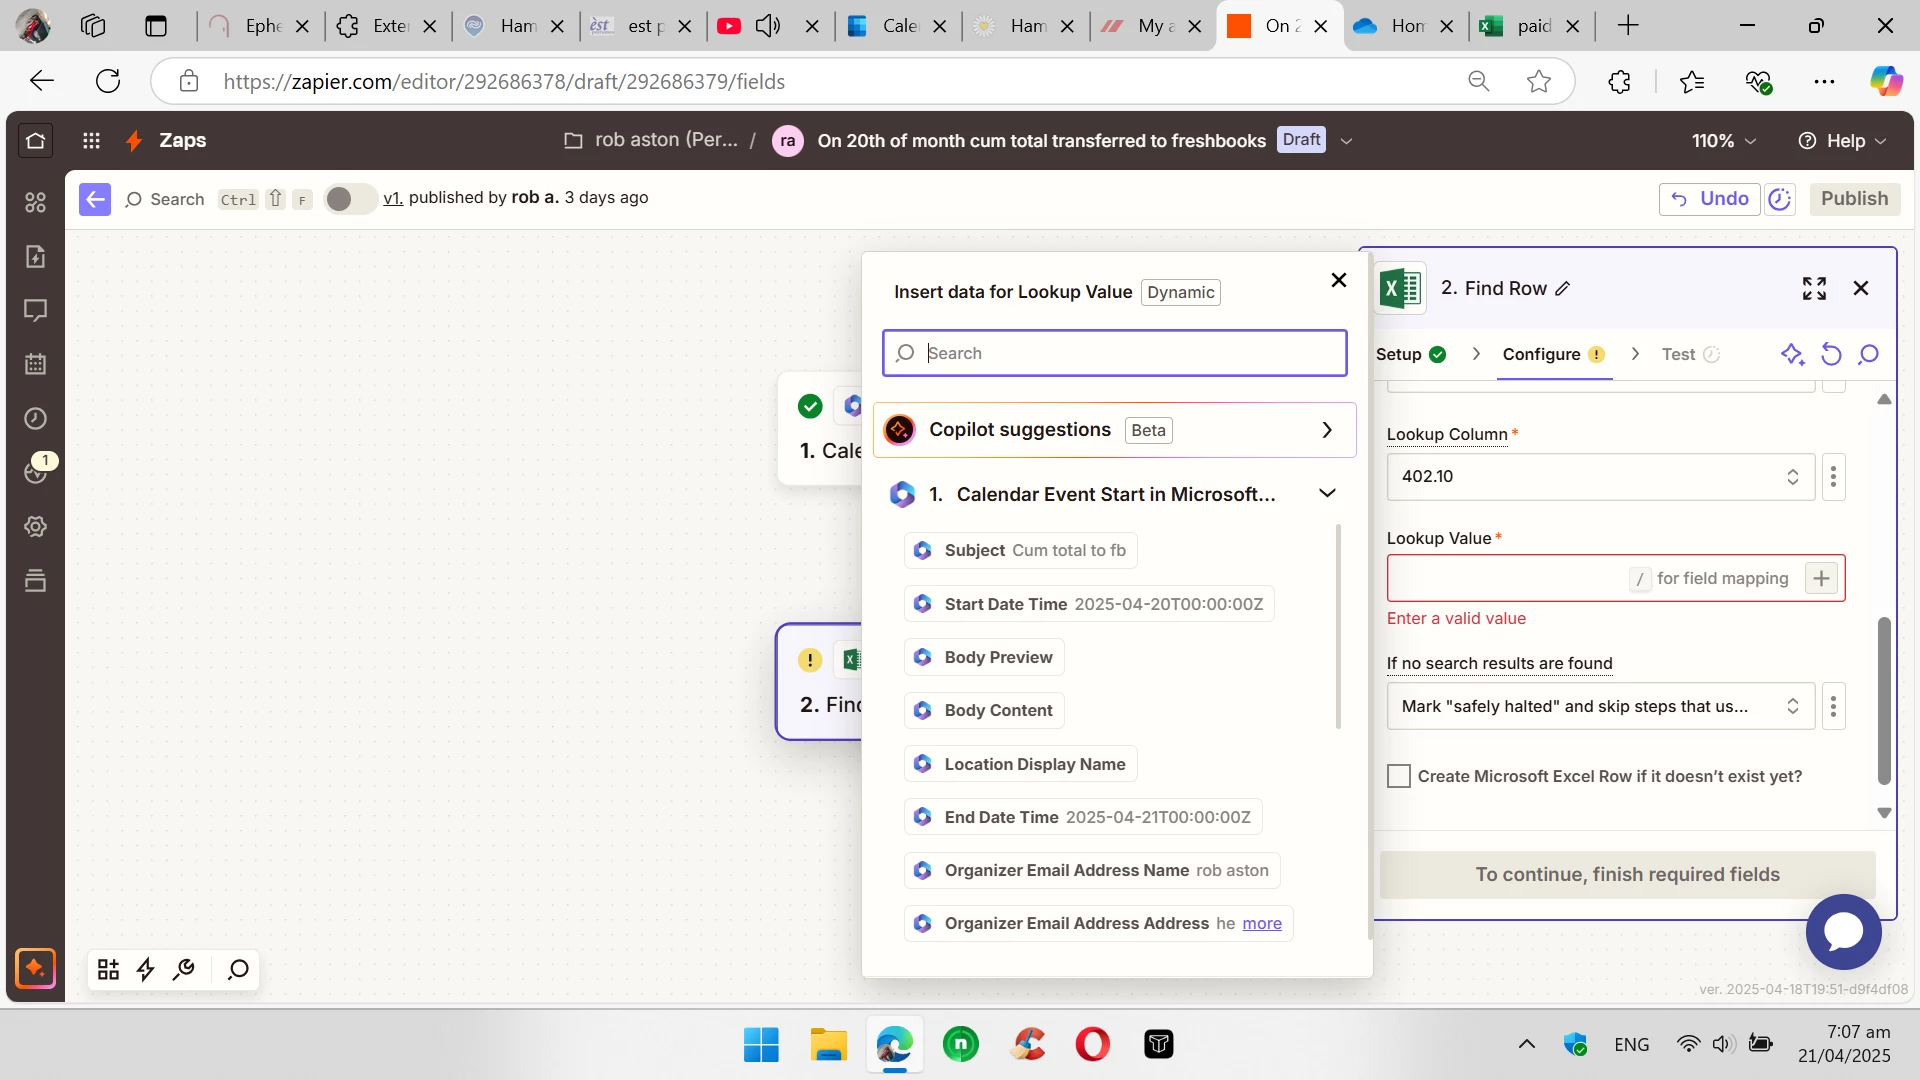
Task: Switch to the Test tab
Action: tap(1678, 355)
